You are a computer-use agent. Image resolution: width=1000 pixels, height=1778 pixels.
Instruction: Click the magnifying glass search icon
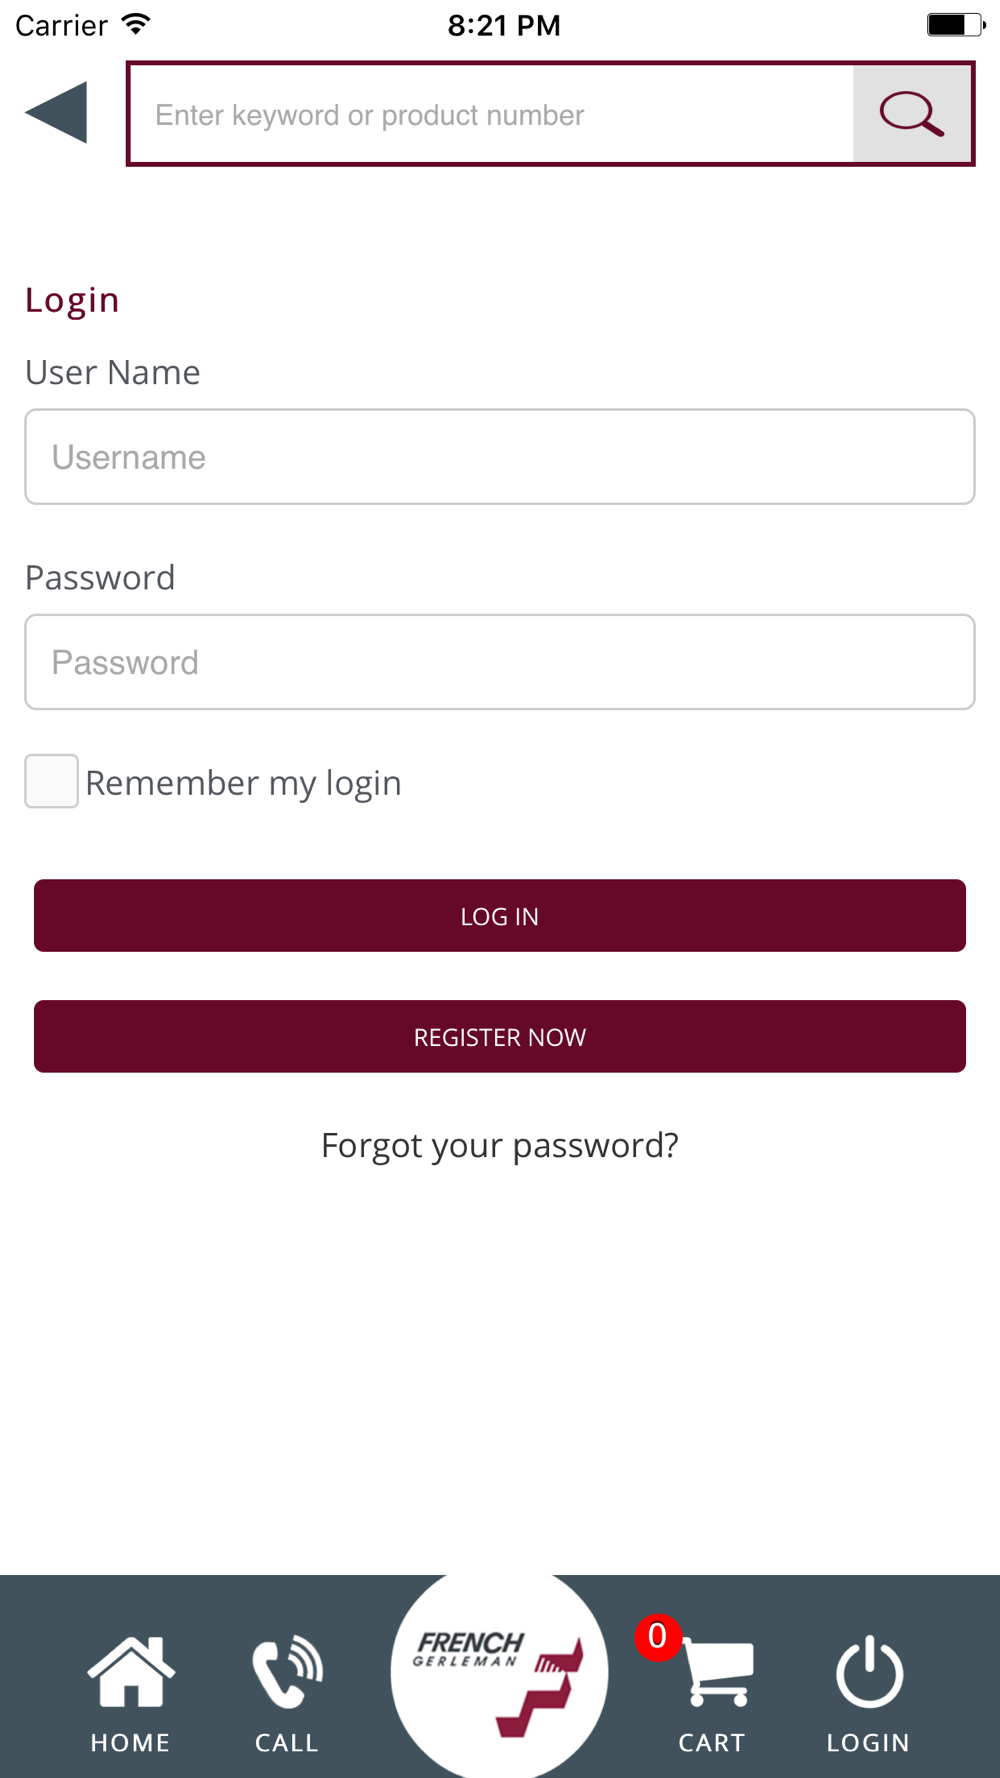[x=911, y=114]
